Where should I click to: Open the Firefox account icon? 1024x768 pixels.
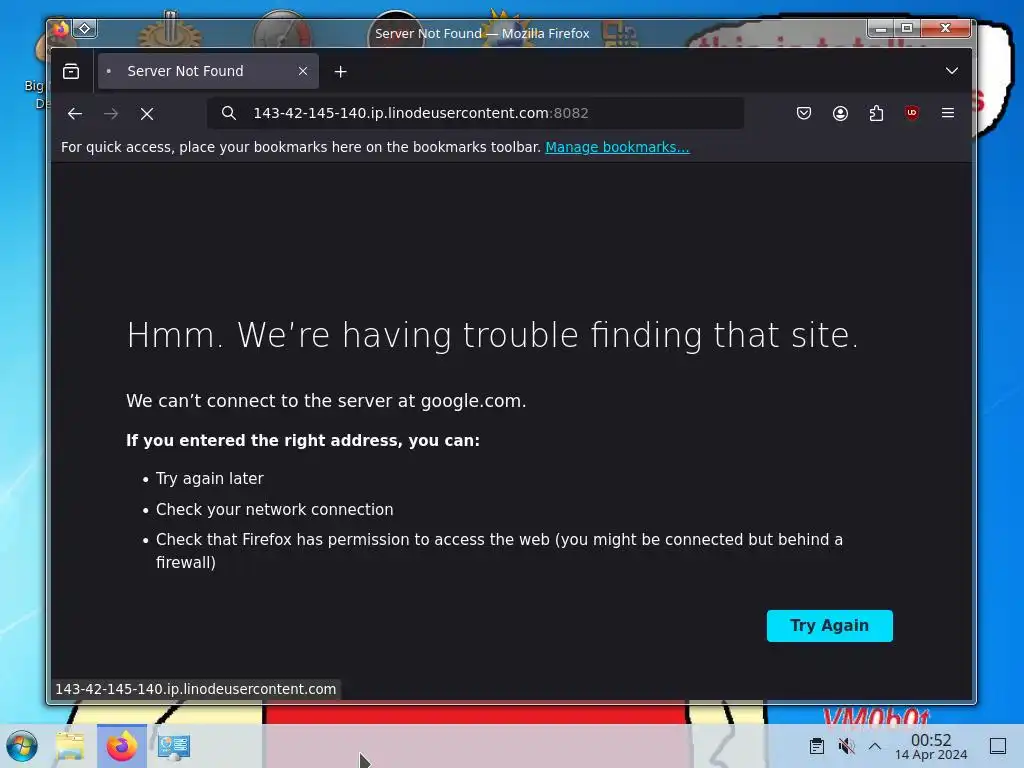coord(840,113)
